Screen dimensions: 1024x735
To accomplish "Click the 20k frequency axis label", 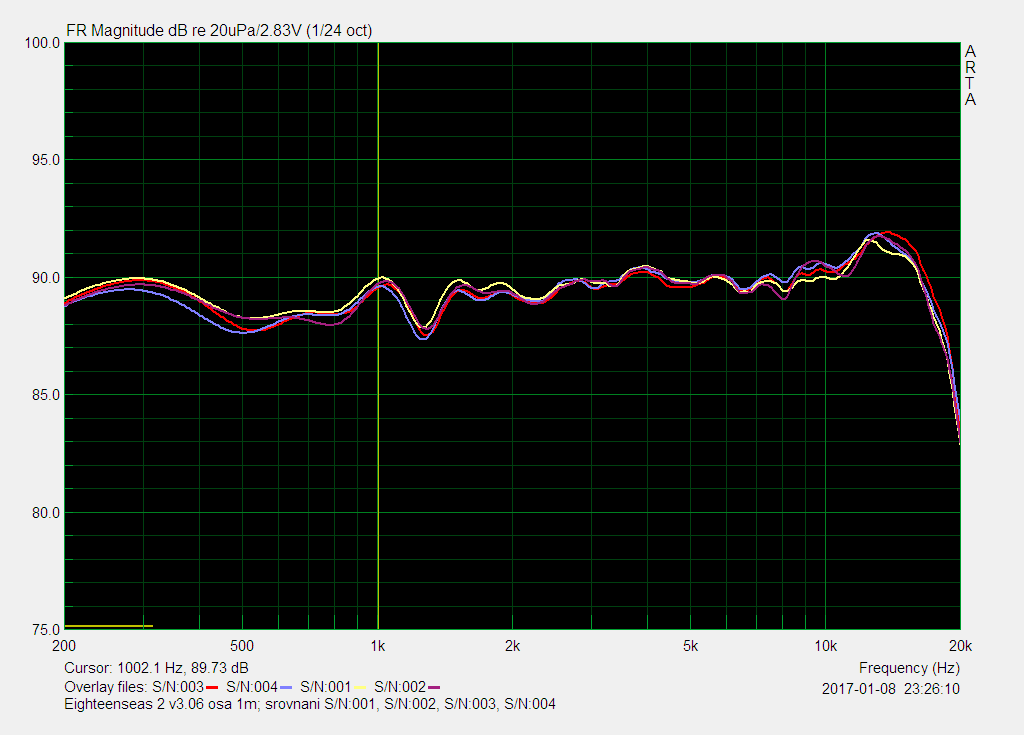I will 961,646.
